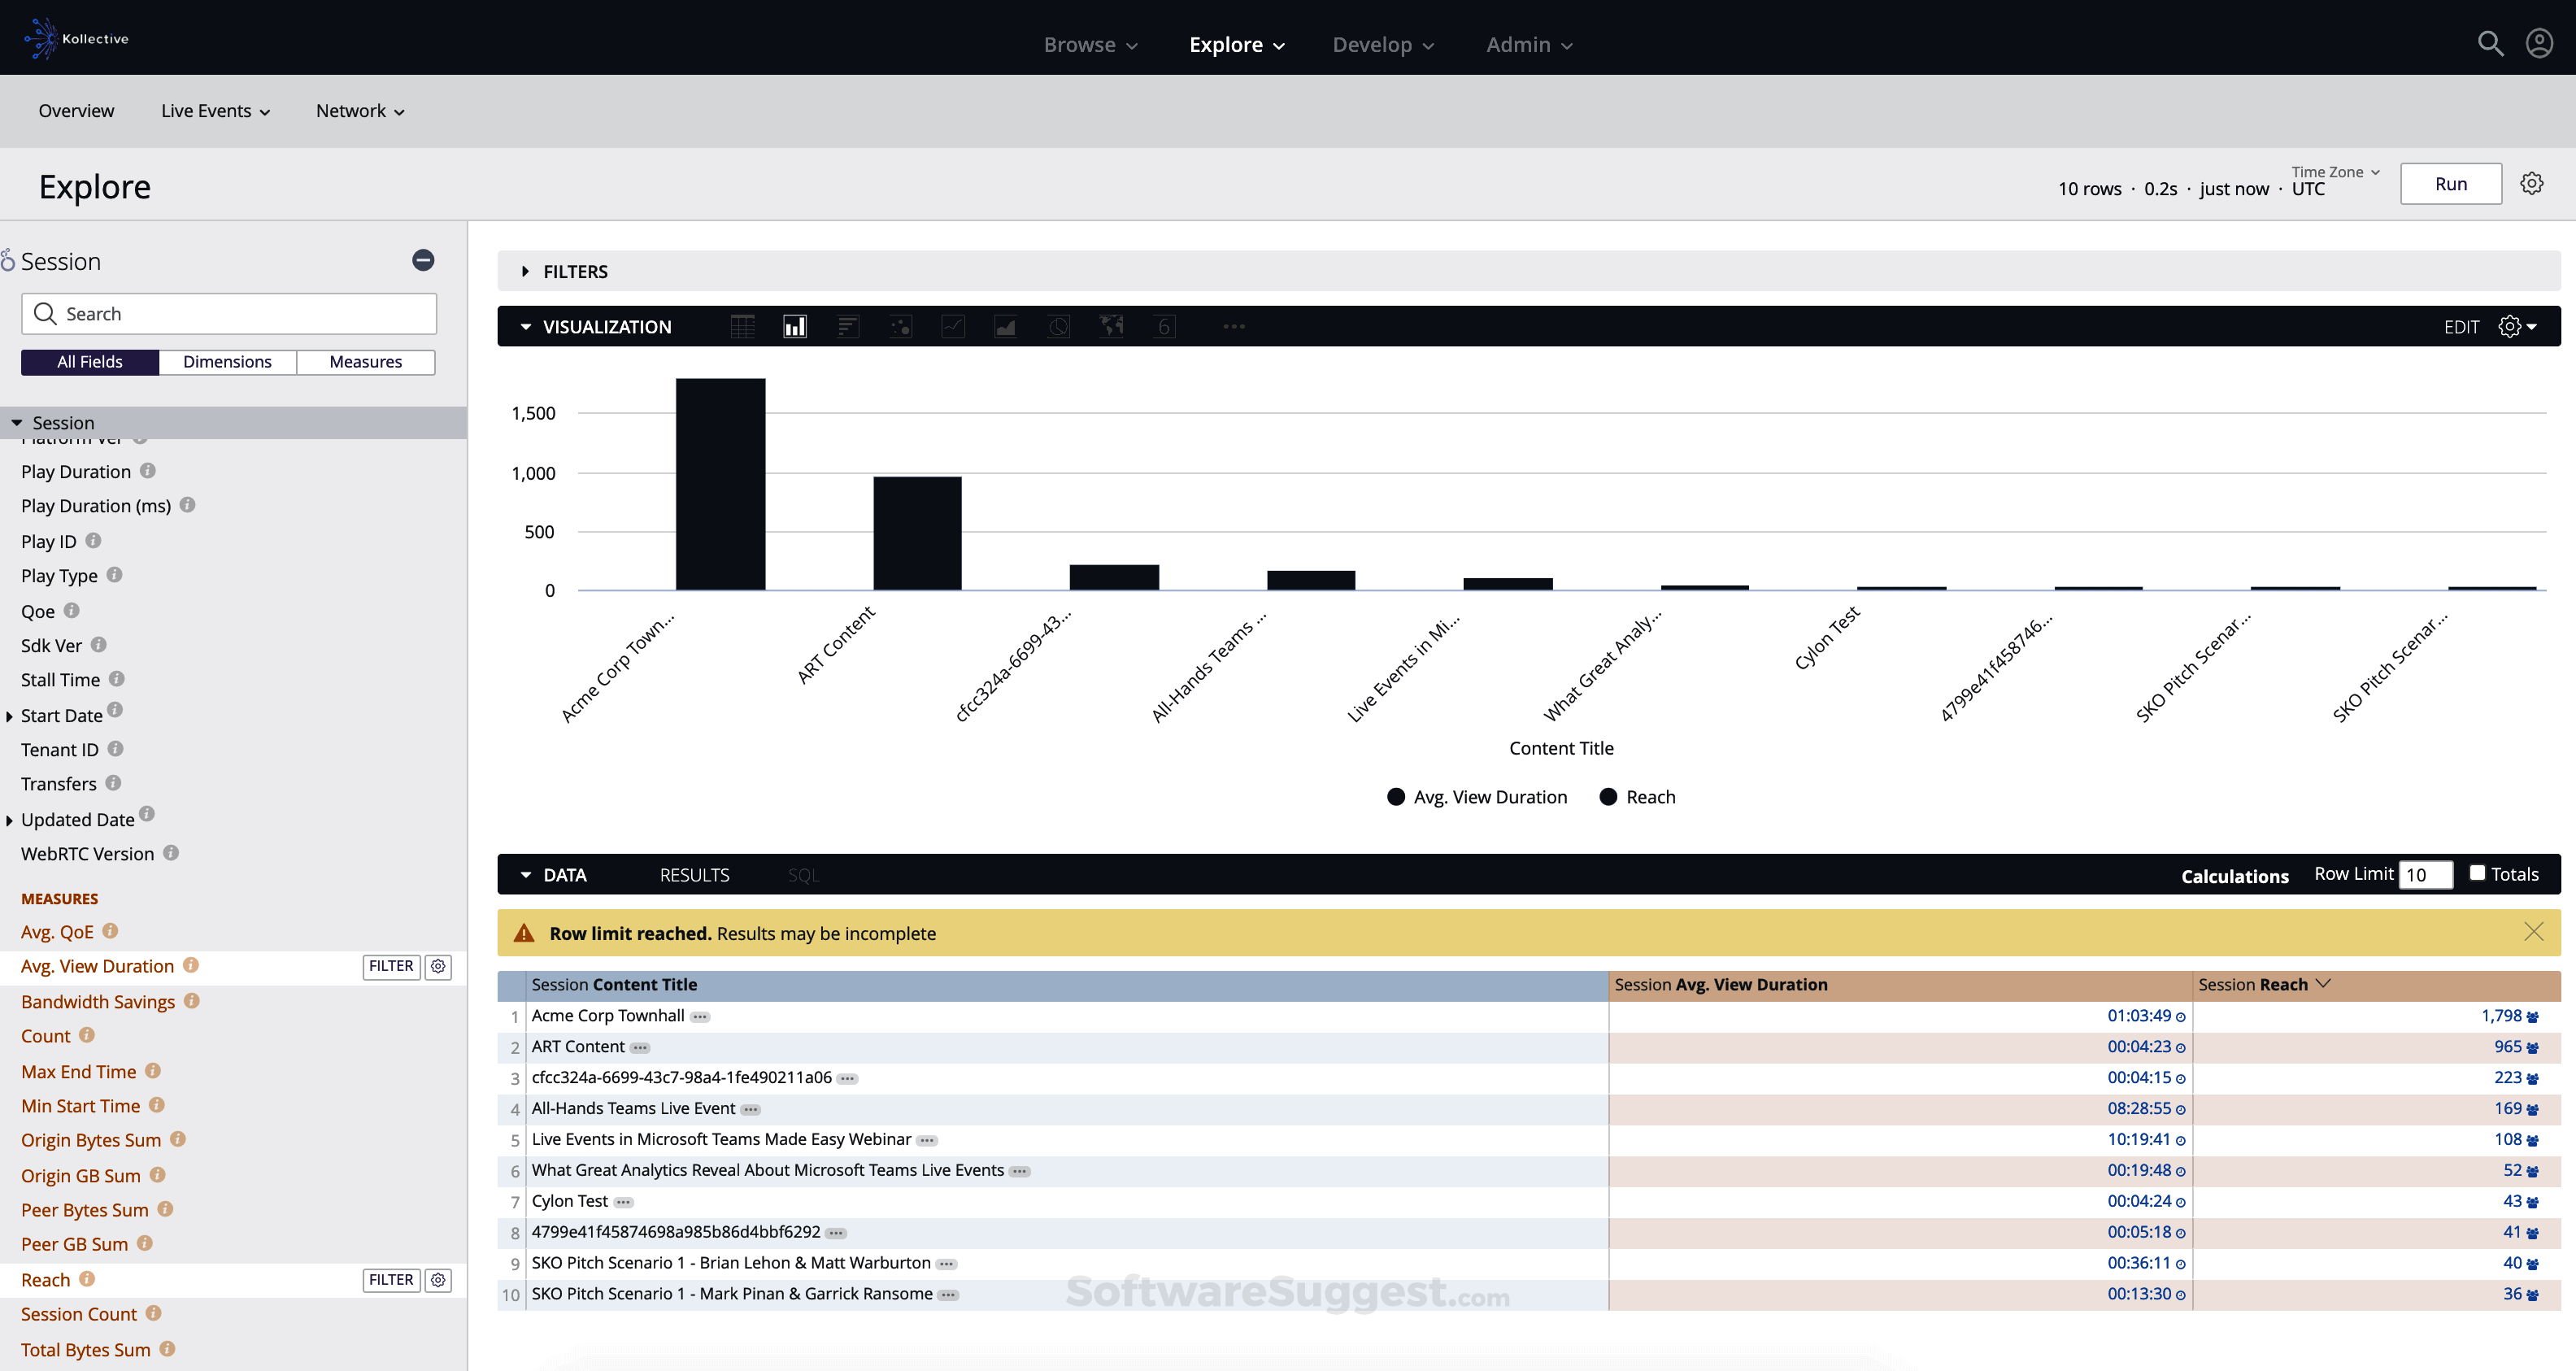This screenshot has height=1371, width=2576.
Task: Choose the horizontal bar chart visualization
Action: 847,326
